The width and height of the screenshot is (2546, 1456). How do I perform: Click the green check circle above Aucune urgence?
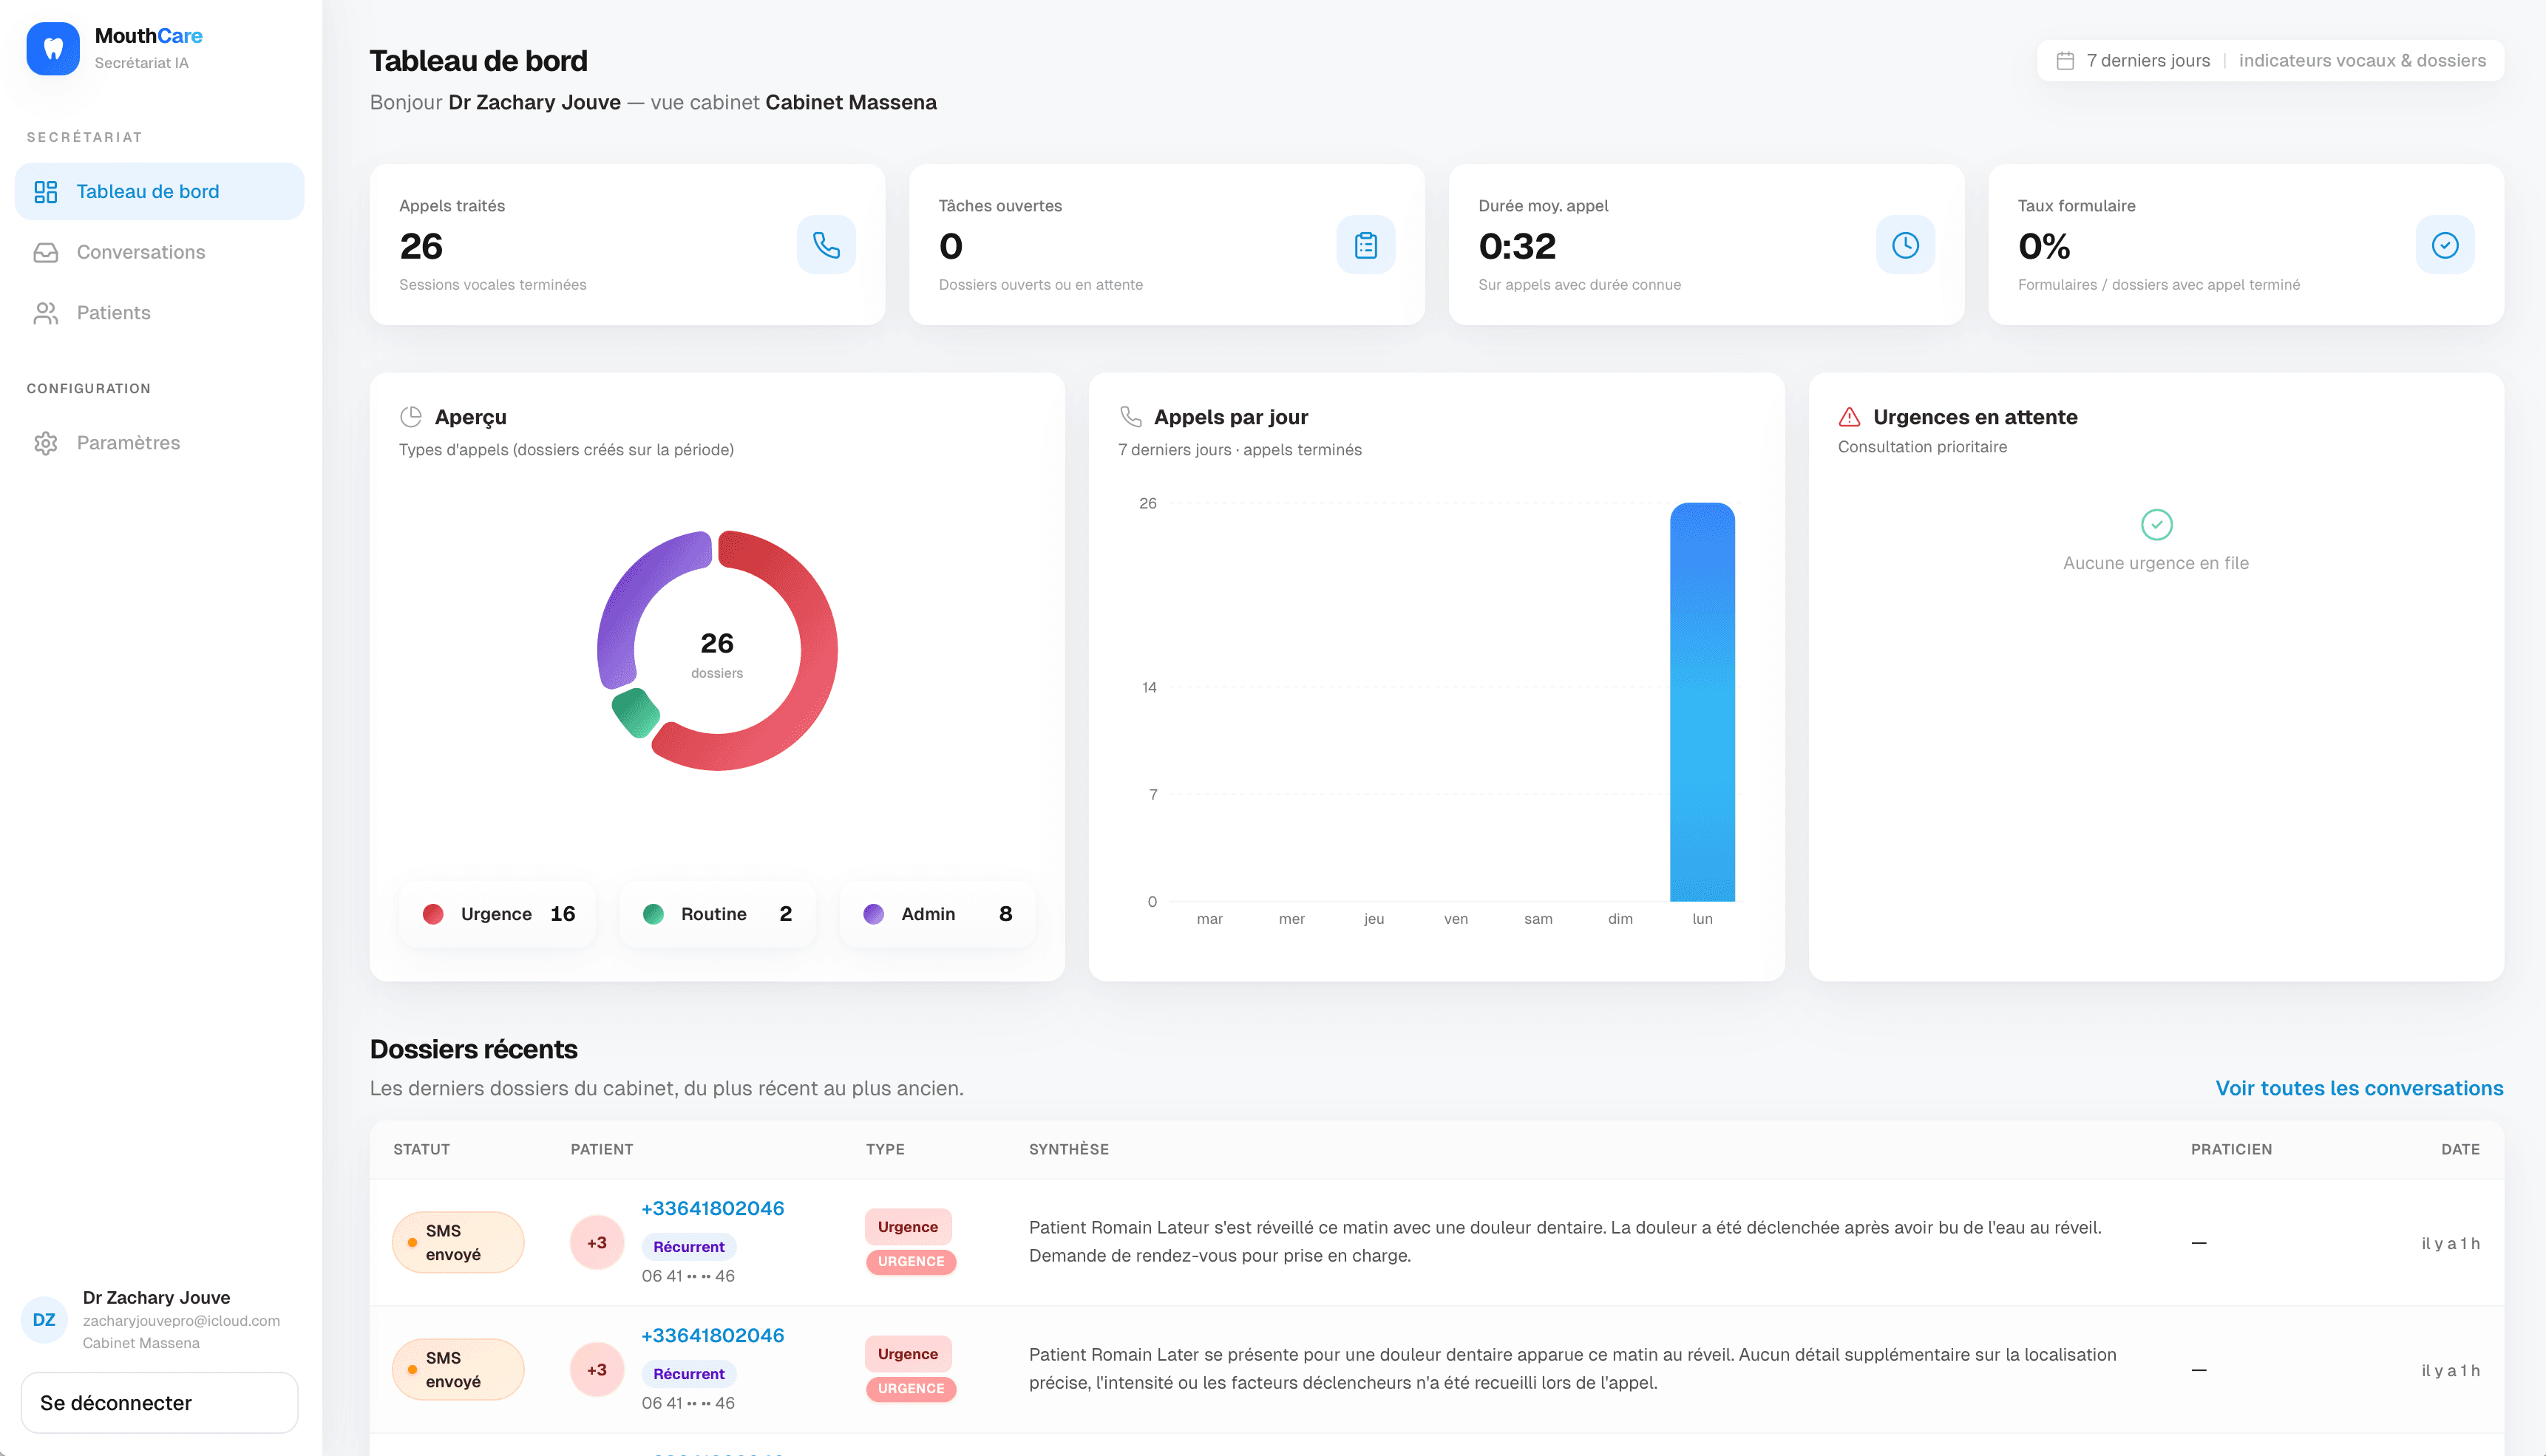pos(2157,525)
